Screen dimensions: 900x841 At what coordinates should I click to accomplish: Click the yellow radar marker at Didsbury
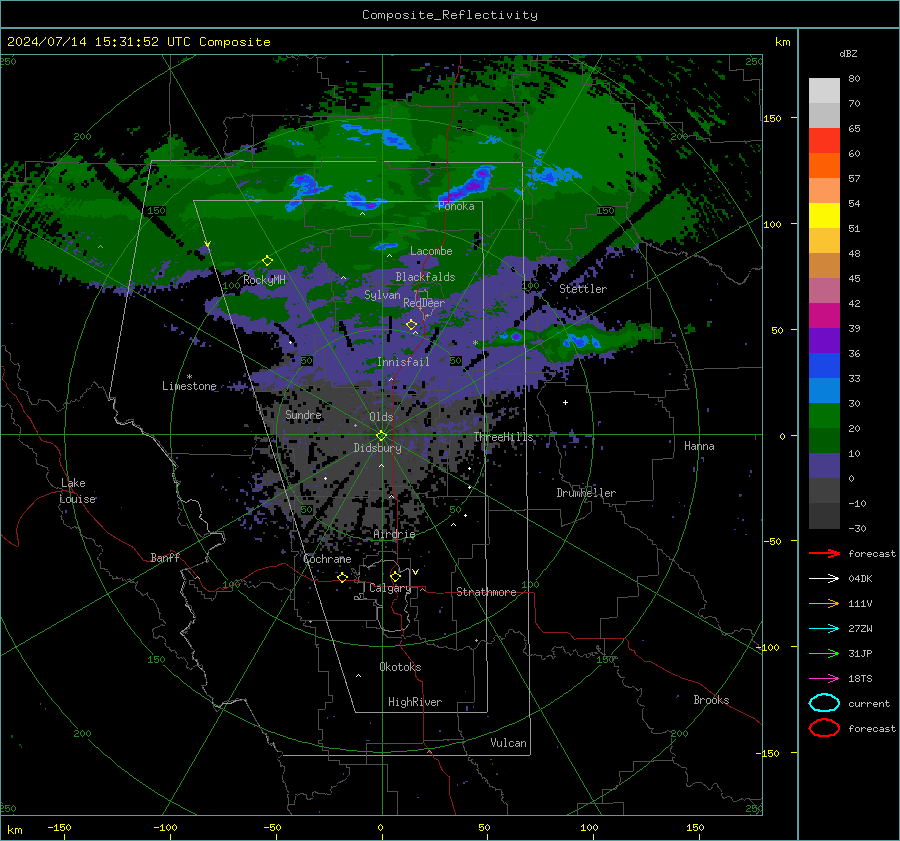381,436
